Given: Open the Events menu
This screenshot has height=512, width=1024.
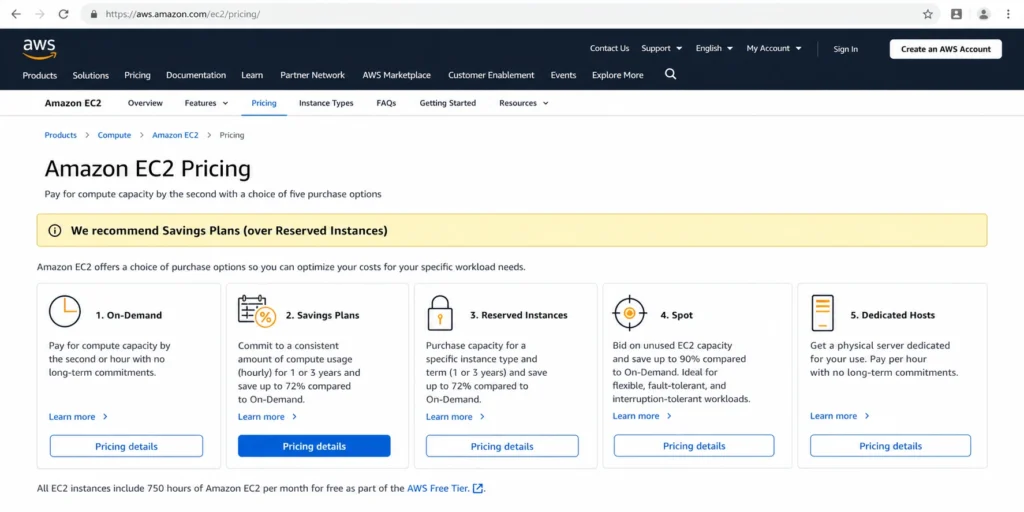Looking at the screenshot, I should [563, 75].
